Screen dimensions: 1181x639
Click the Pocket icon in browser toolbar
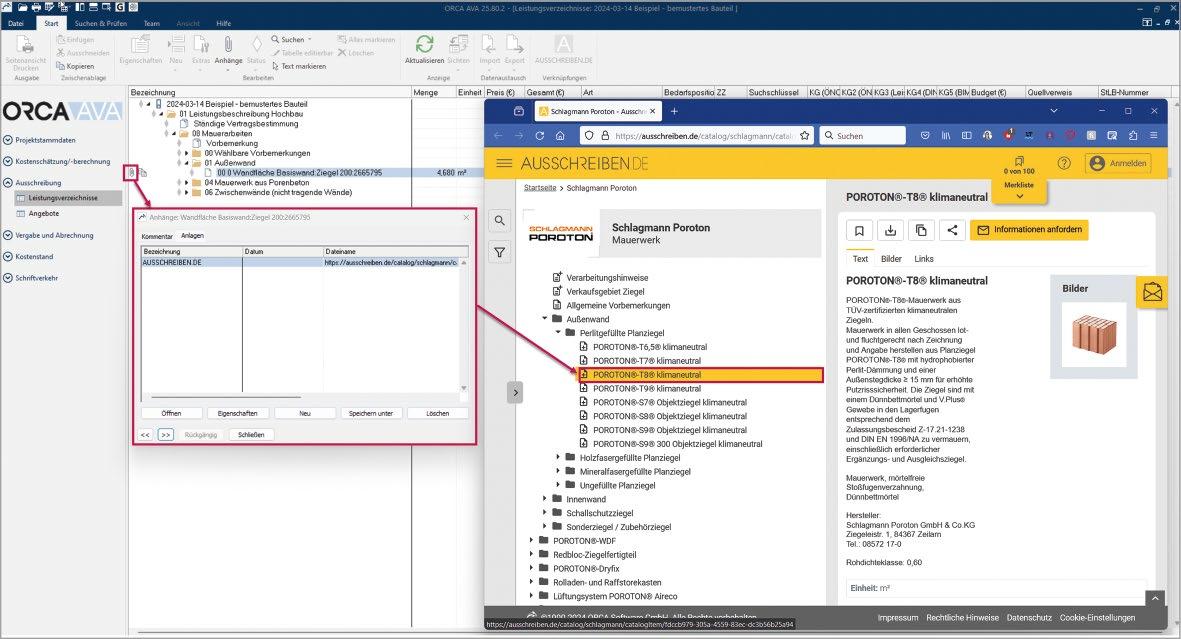pyautogui.click(x=925, y=136)
